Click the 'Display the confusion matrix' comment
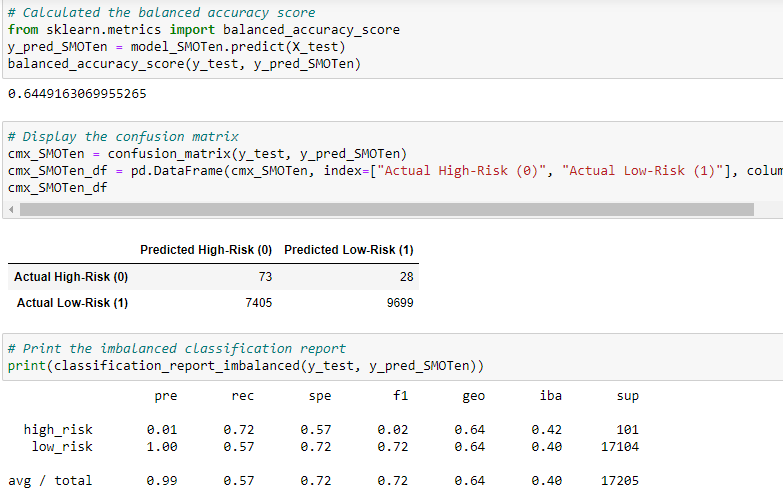Image resolution: width=783 pixels, height=499 pixels. [x=123, y=136]
